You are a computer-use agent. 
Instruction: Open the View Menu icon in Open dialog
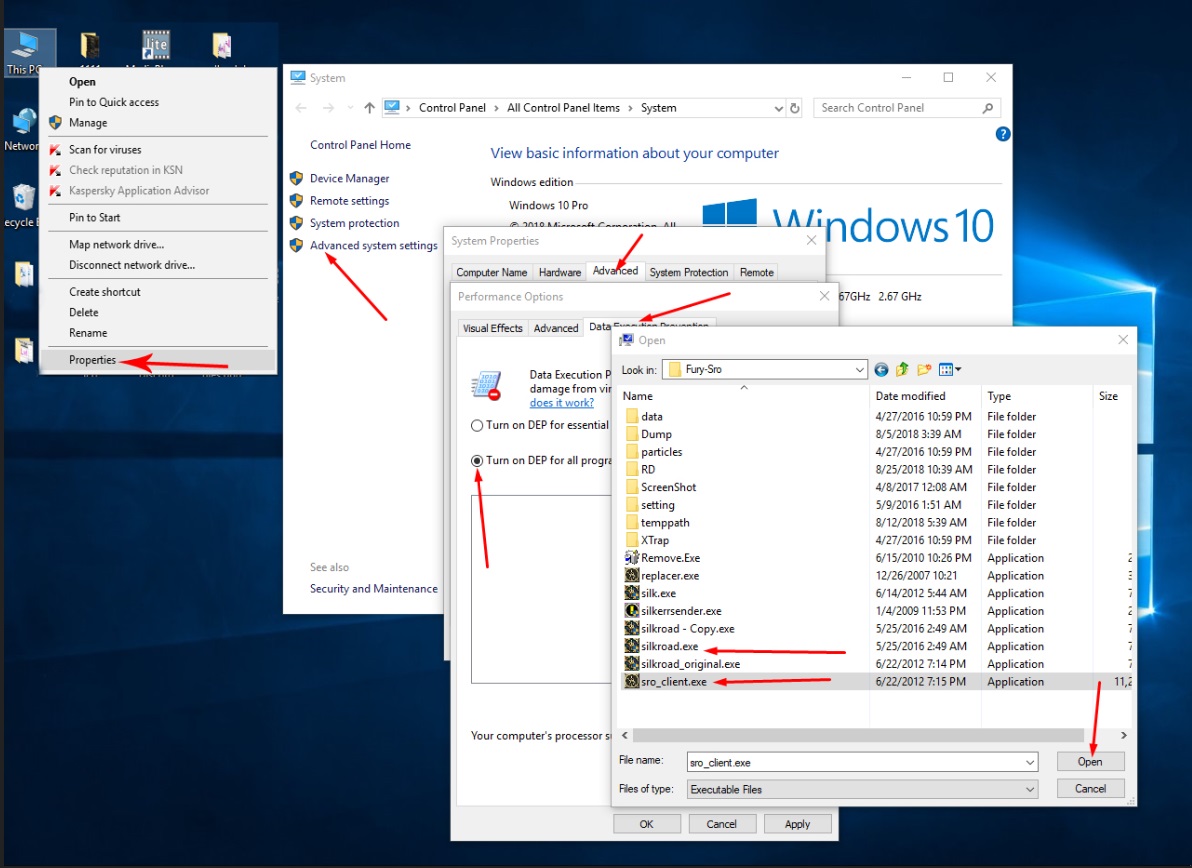click(949, 370)
